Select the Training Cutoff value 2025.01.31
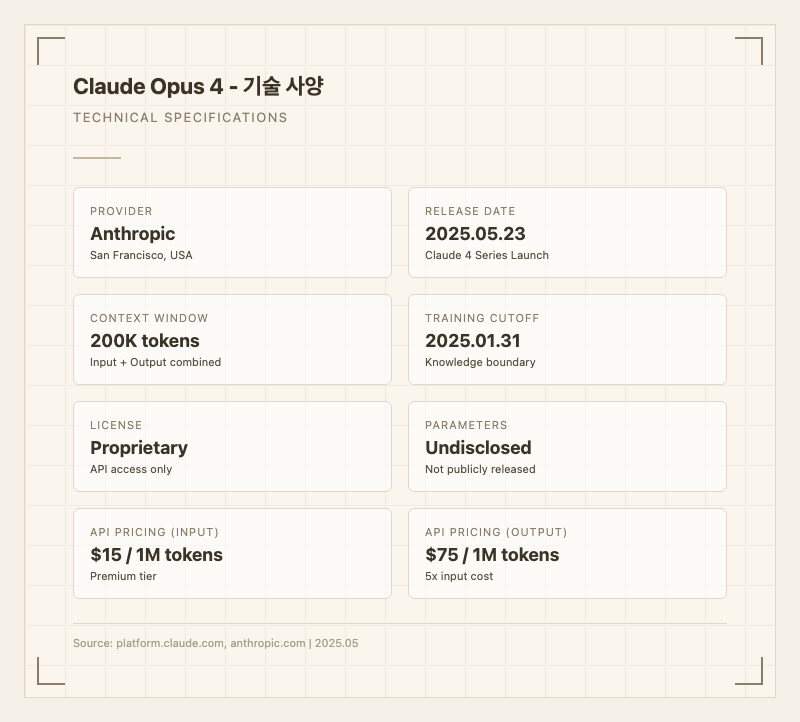Screen dimensions: 800x722 pos(473,341)
